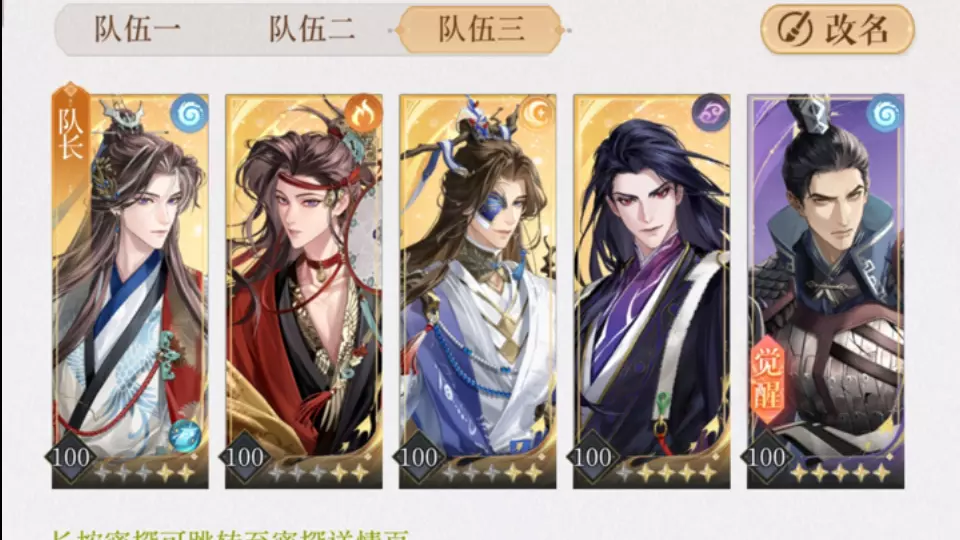Select the captain character card with red-white robe
The width and height of the screenshot is (960, 540).
point(130,291)
